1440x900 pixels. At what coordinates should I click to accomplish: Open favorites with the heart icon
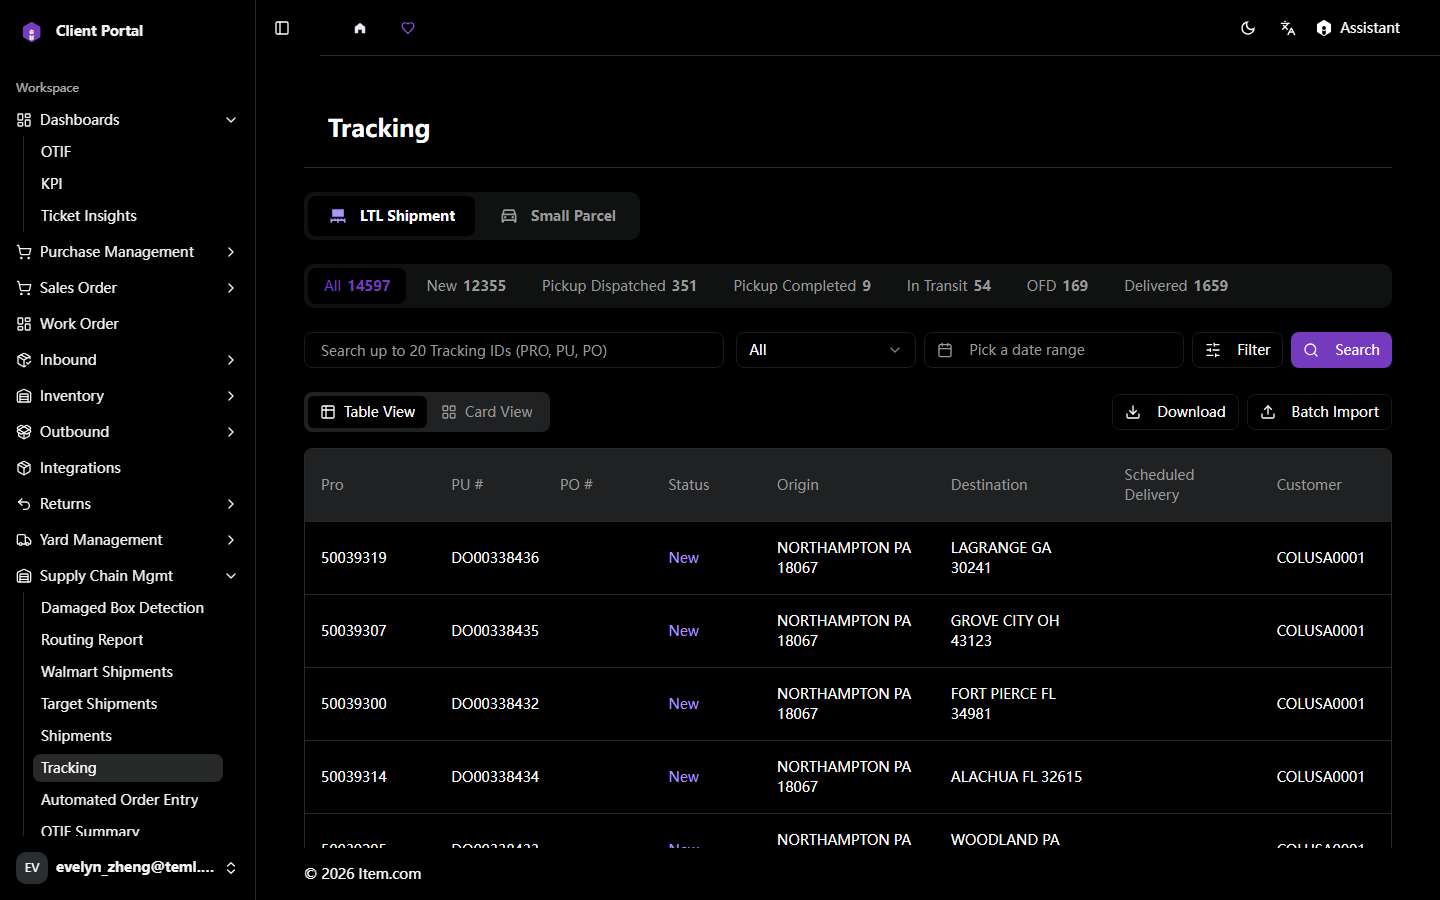[408, 28]
